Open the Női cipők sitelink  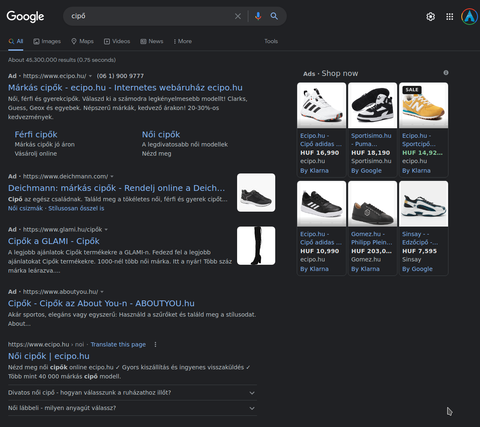161,135
